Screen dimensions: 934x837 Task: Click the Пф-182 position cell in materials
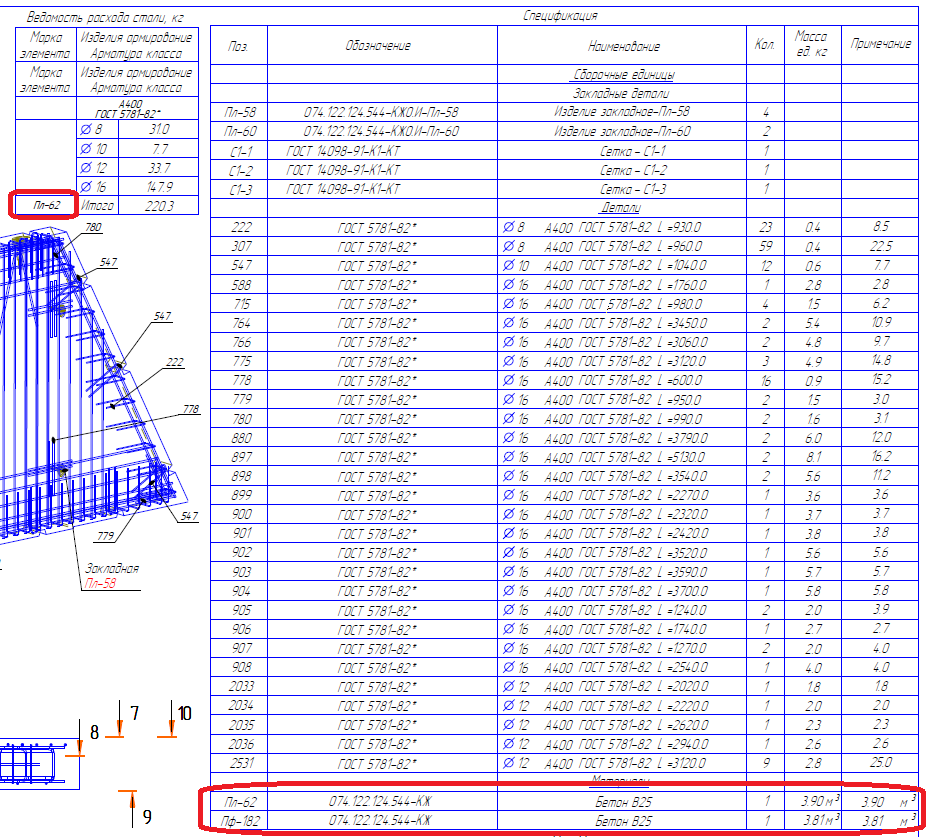click(x=240, y=820)
